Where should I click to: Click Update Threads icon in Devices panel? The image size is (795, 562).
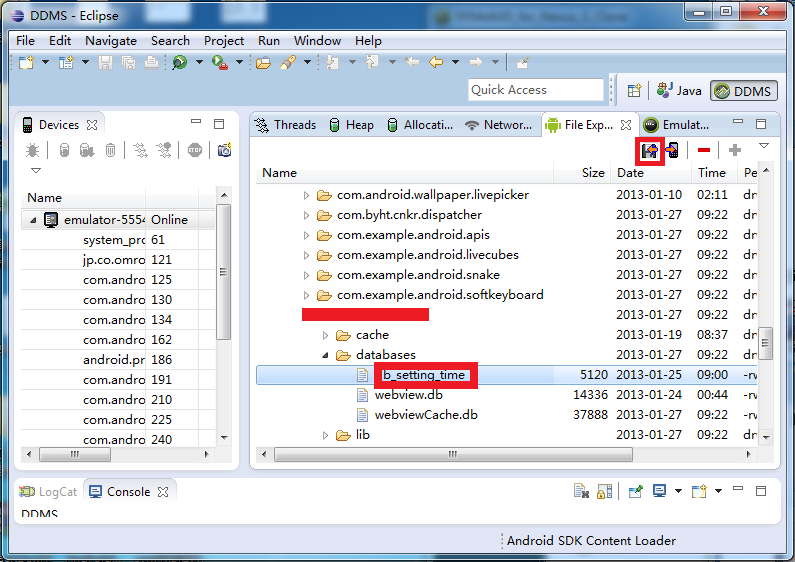140,150
